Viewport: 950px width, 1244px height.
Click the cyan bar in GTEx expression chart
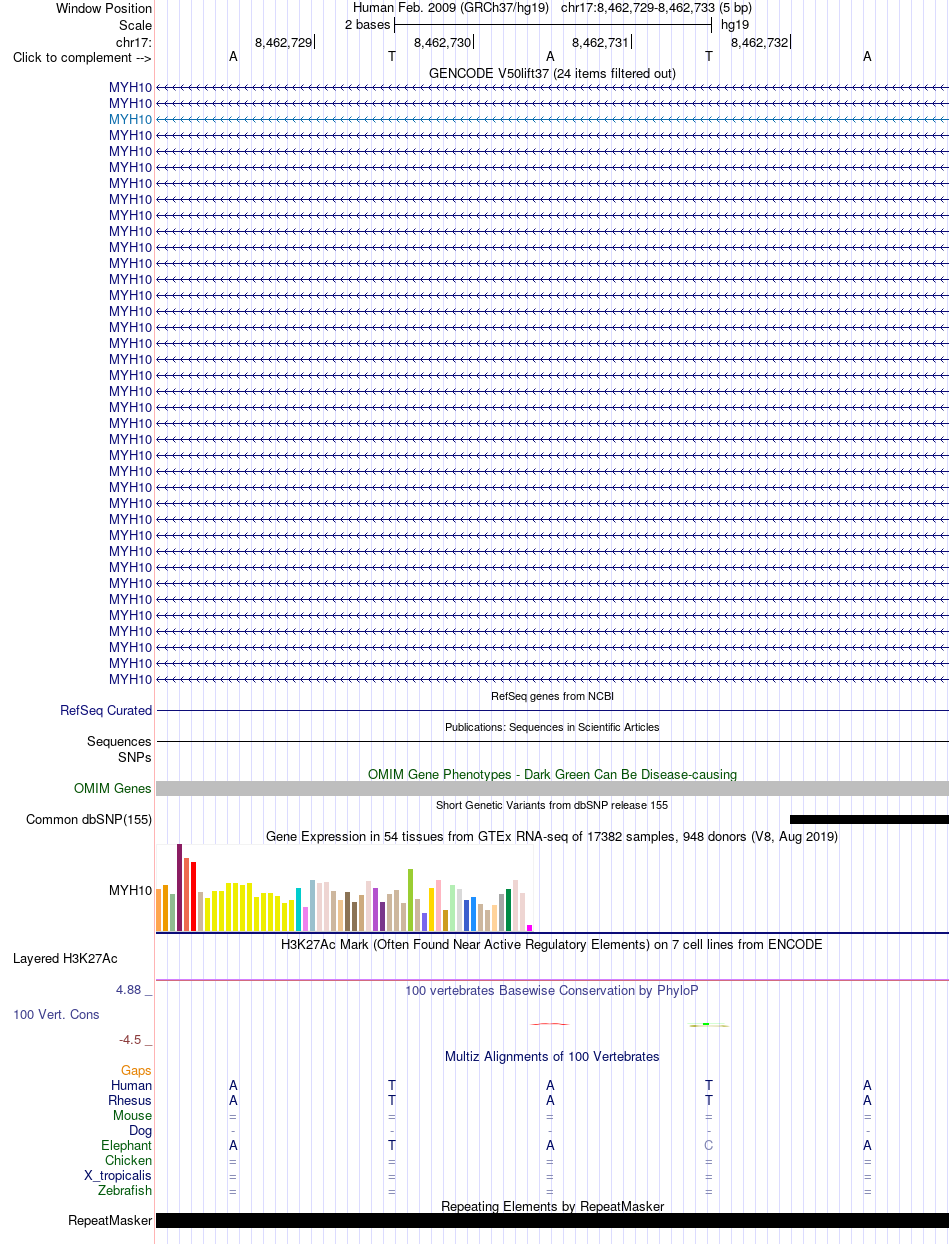(x=299, y=909)
